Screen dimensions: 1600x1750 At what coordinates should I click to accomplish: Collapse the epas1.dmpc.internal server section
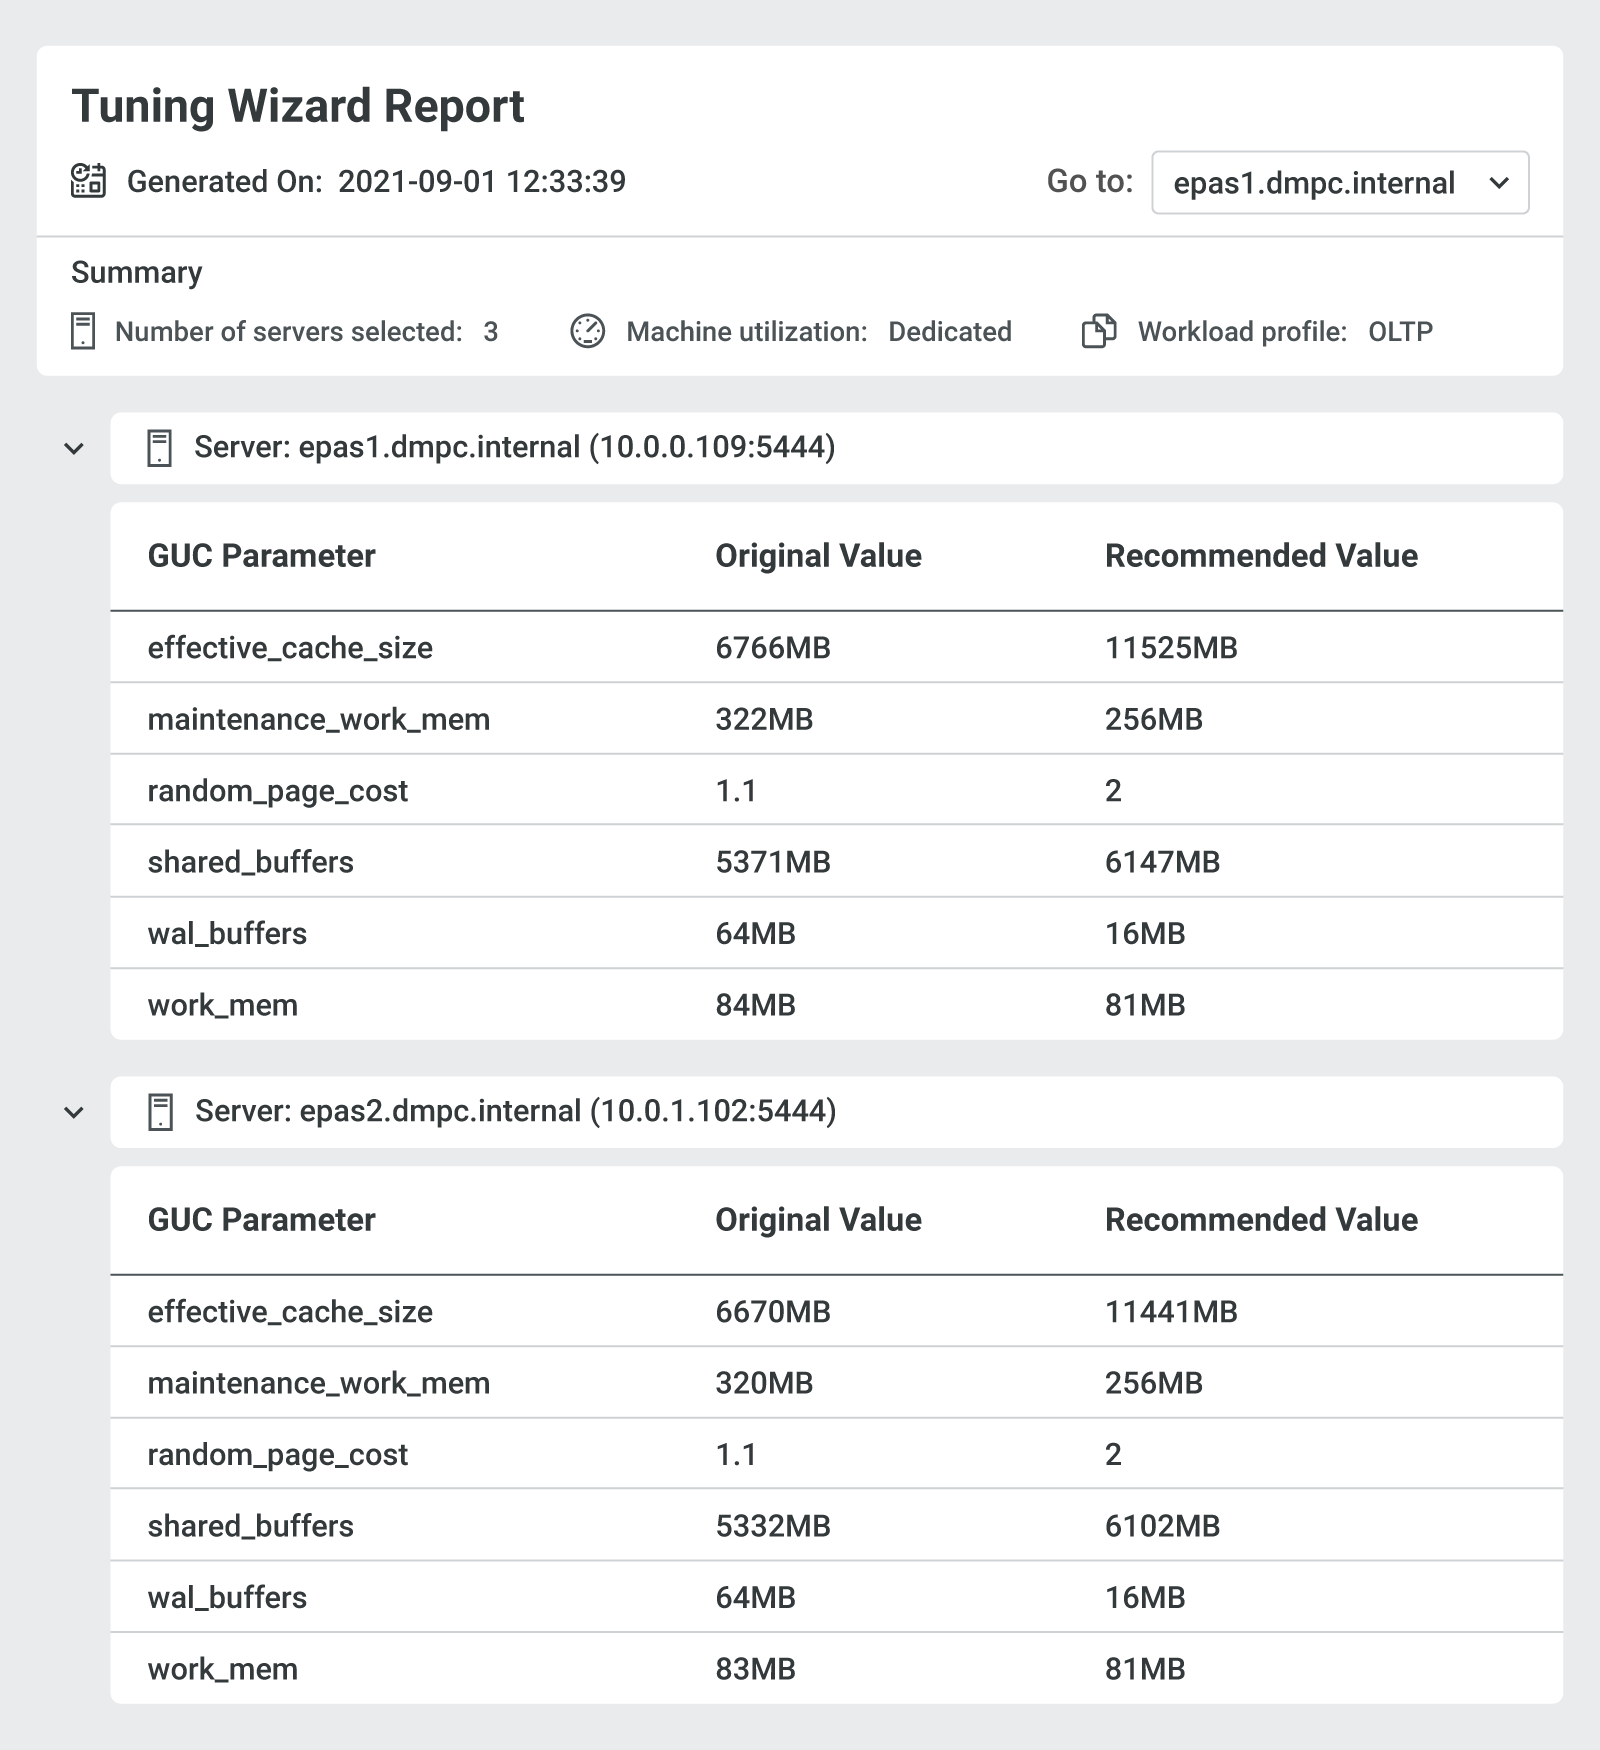click(74, 449)
